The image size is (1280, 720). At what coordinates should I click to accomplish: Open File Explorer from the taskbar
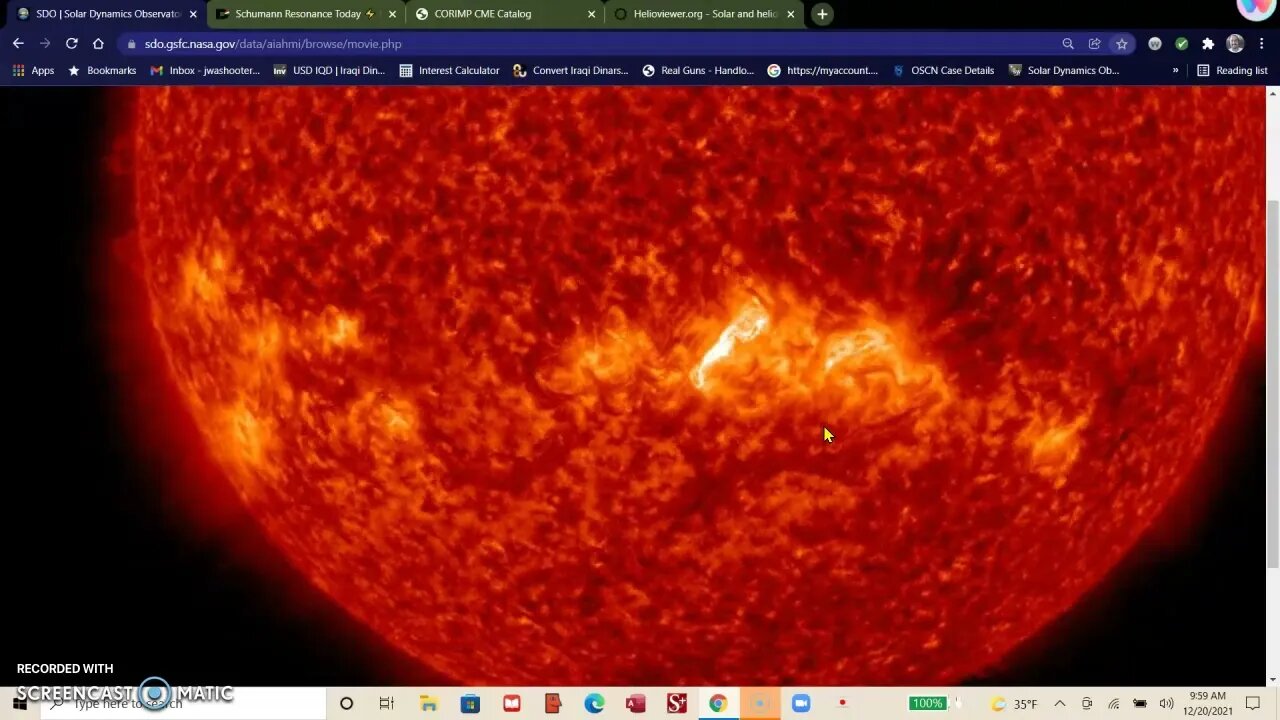[x=428, y=703]
